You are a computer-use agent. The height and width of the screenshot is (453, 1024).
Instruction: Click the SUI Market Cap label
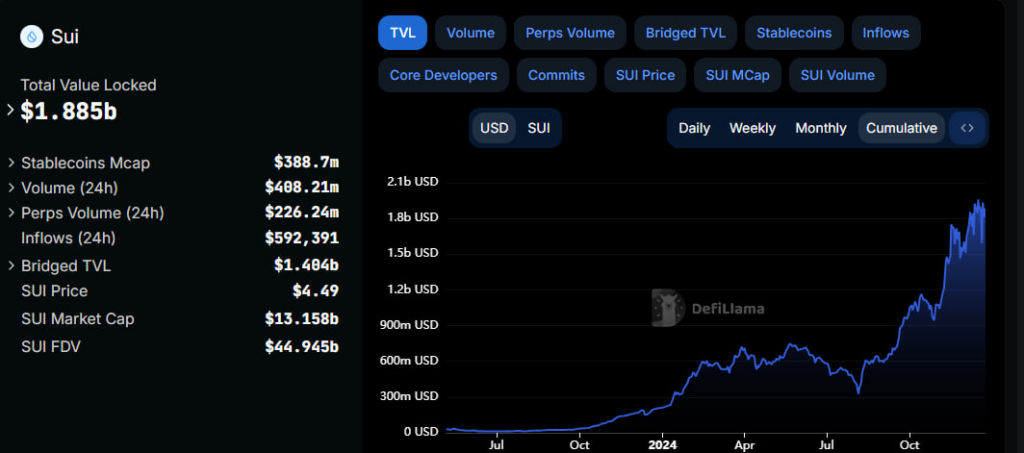click(x=78, y=319)
